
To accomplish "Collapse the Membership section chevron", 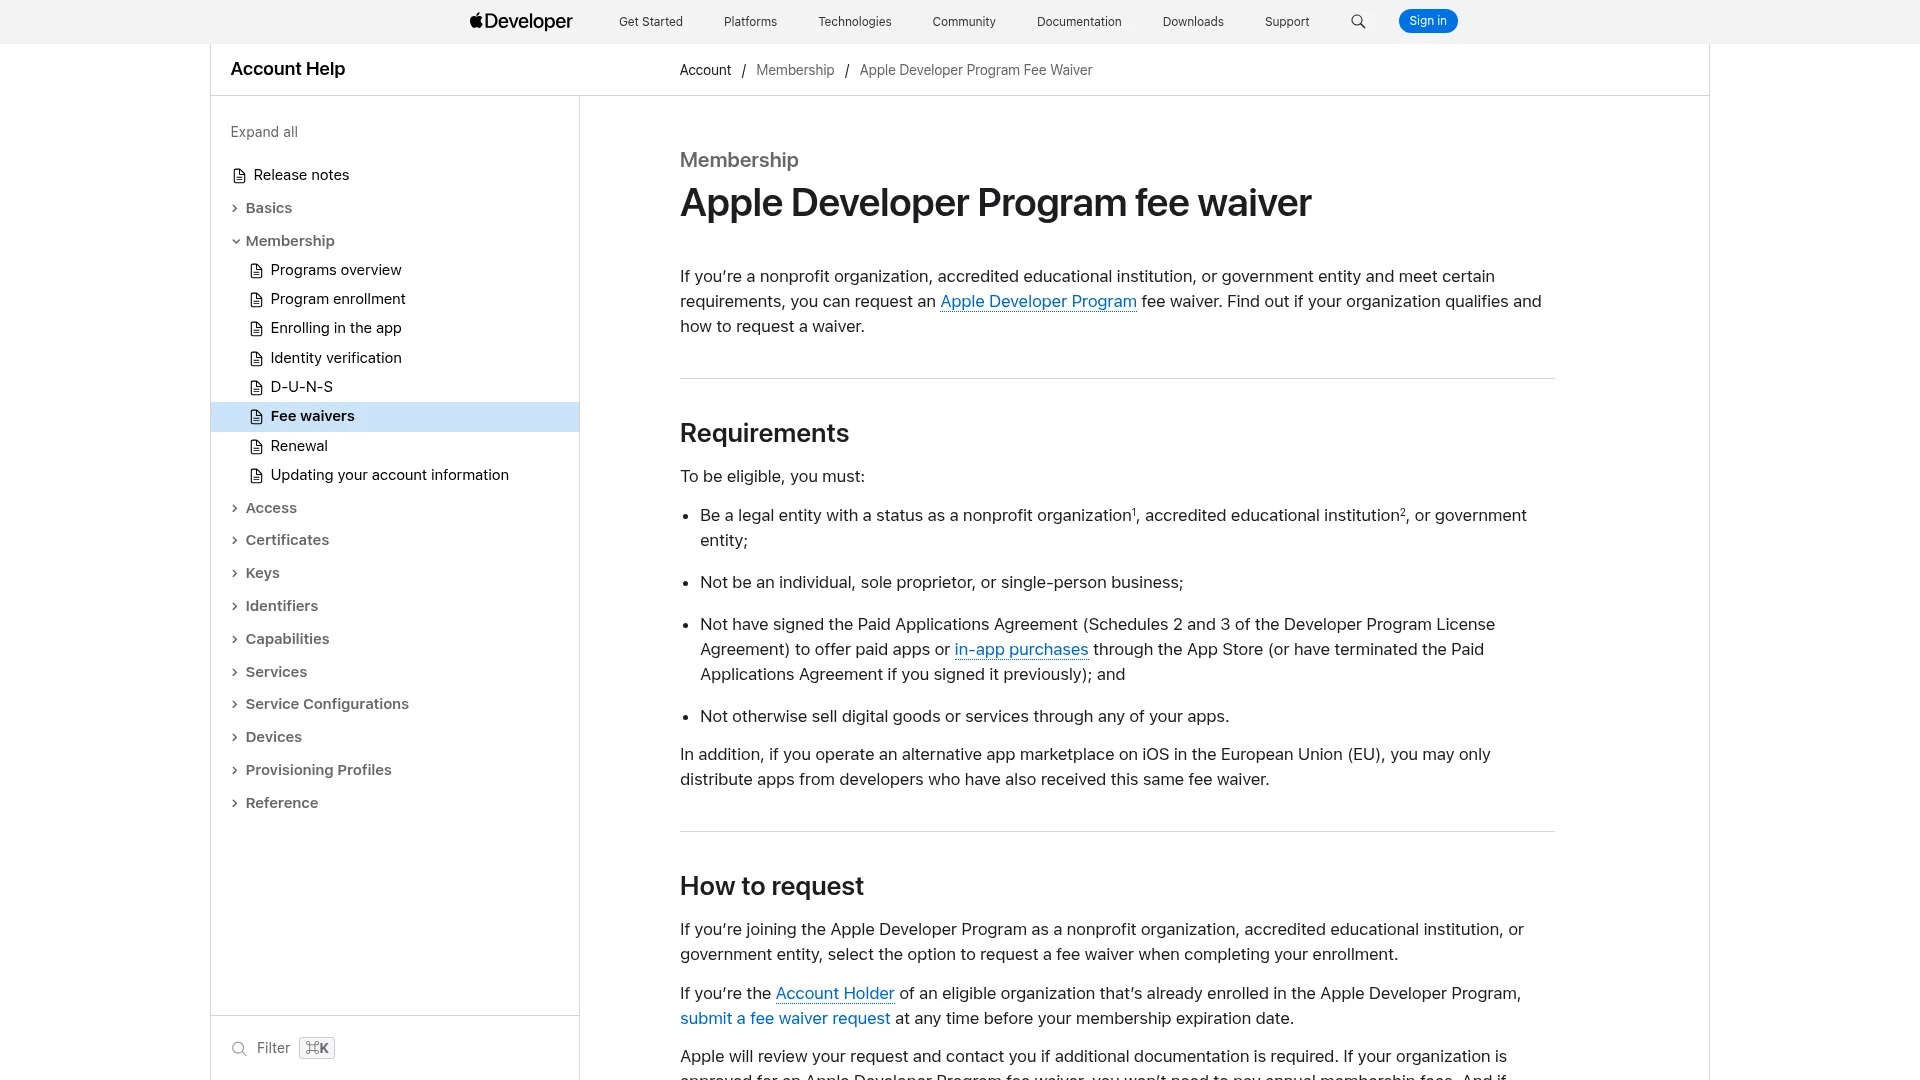I will point(236,241).
